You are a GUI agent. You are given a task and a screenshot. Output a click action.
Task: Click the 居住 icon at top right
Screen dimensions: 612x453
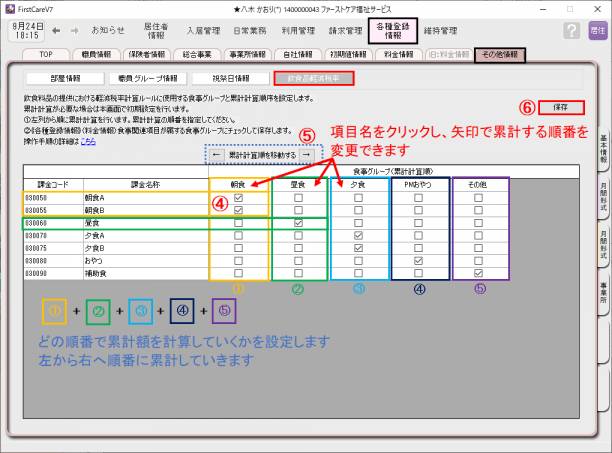tap(597, 31)
